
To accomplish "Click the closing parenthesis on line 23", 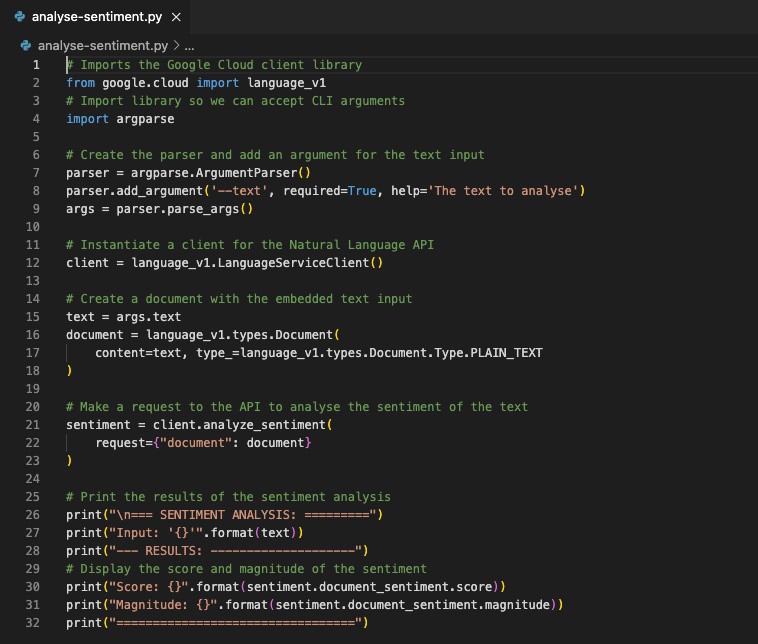I will point(69,461).
